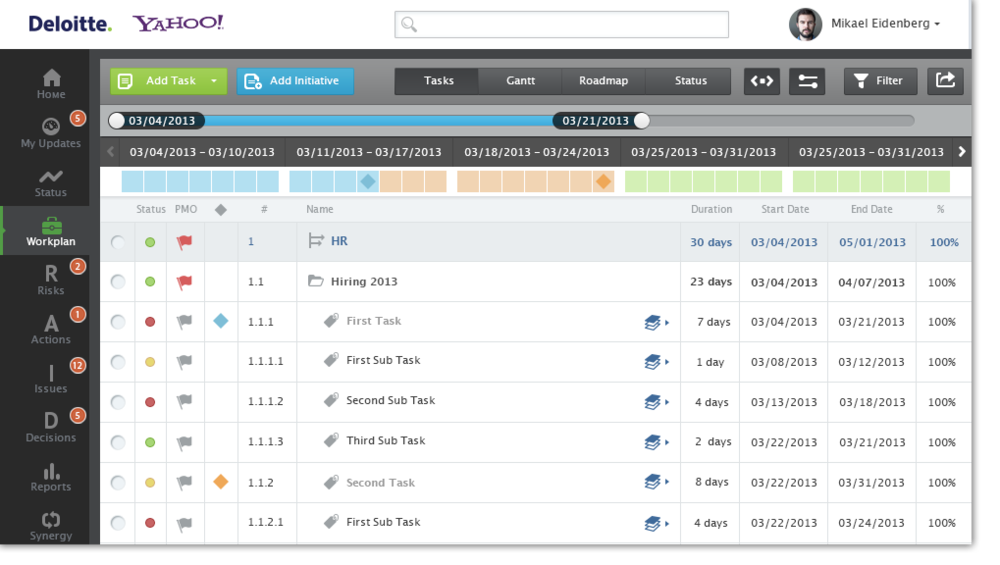Viewport: 1000px width, 565px height.
Task: Switch to the Gantt tab
Action: [x=520, y=81]
